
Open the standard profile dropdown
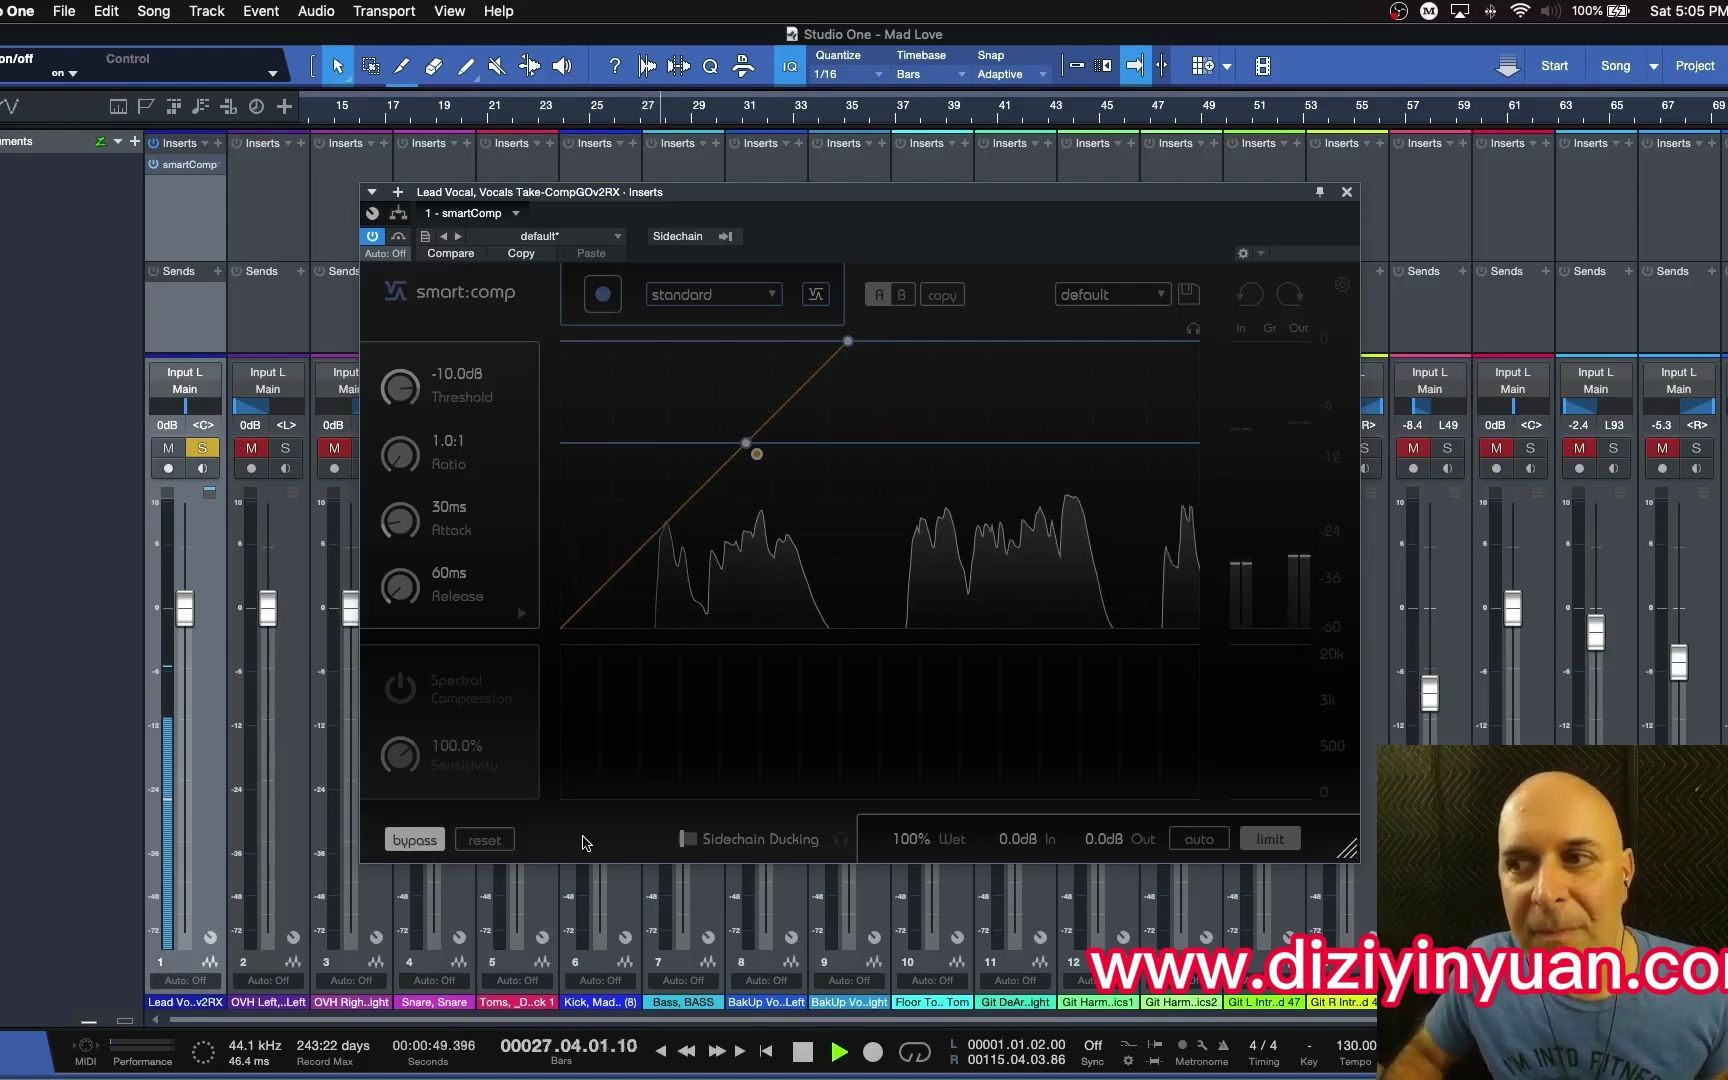coord(713,294)
